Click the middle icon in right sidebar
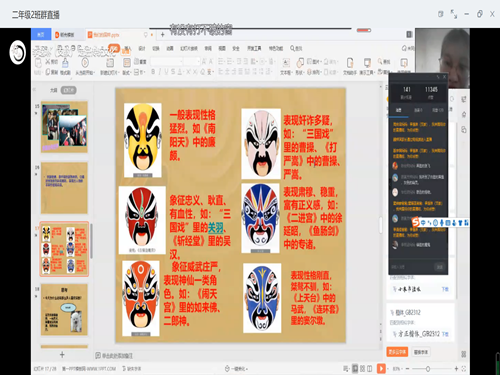This screenshot has width=500, height=375. [x=464, y=114]
